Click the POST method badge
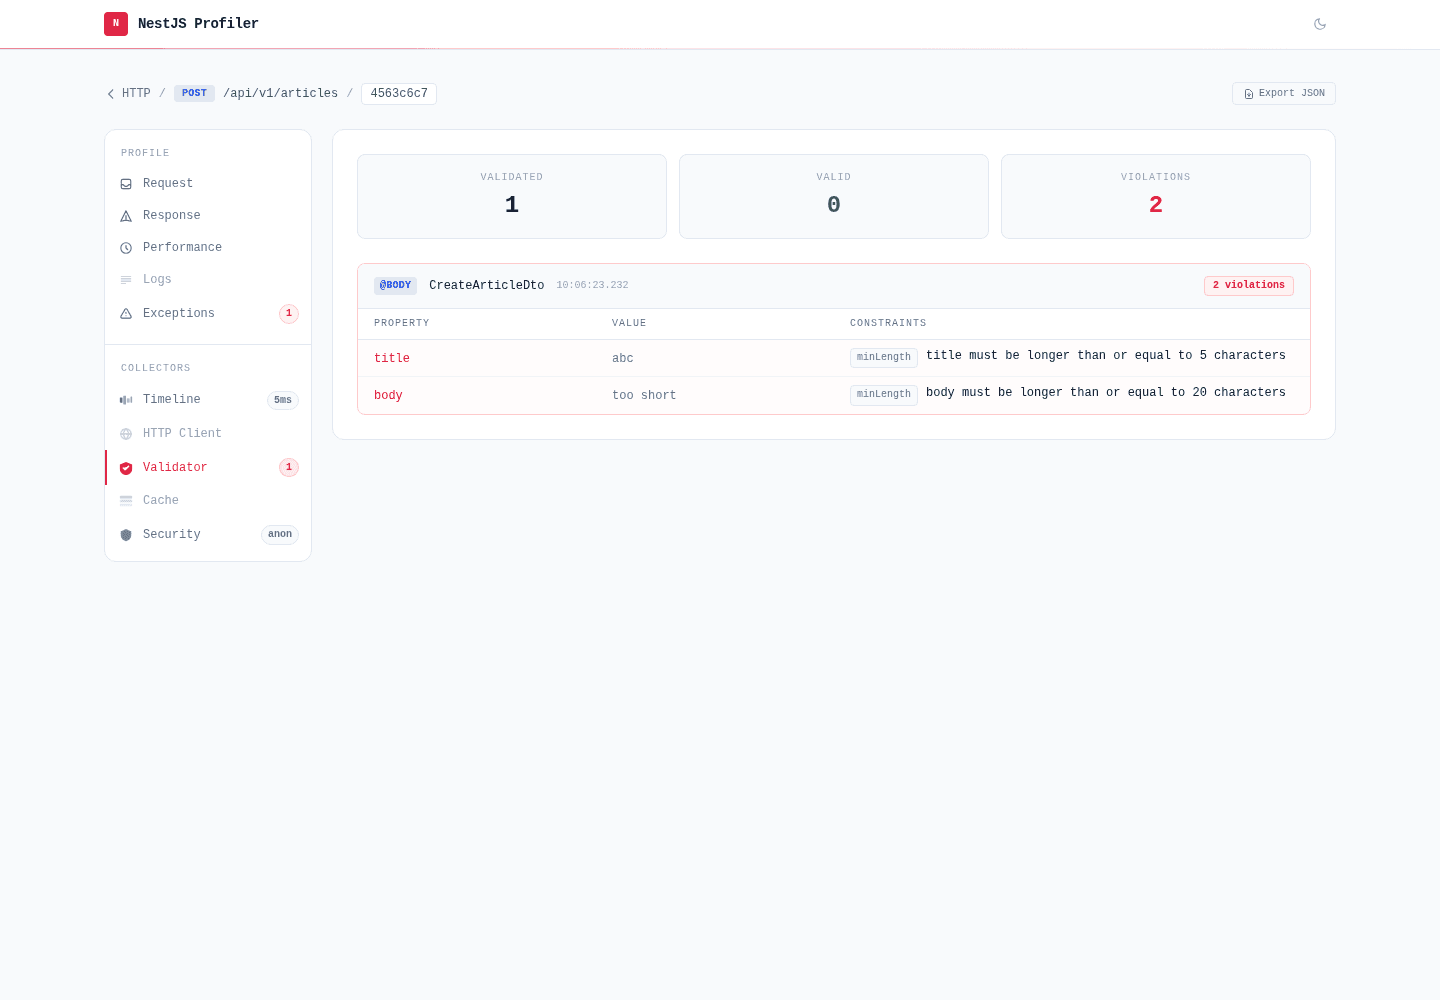This screenshot has width=1440, height=1000. pyautogui.click(x=194, y=93)
